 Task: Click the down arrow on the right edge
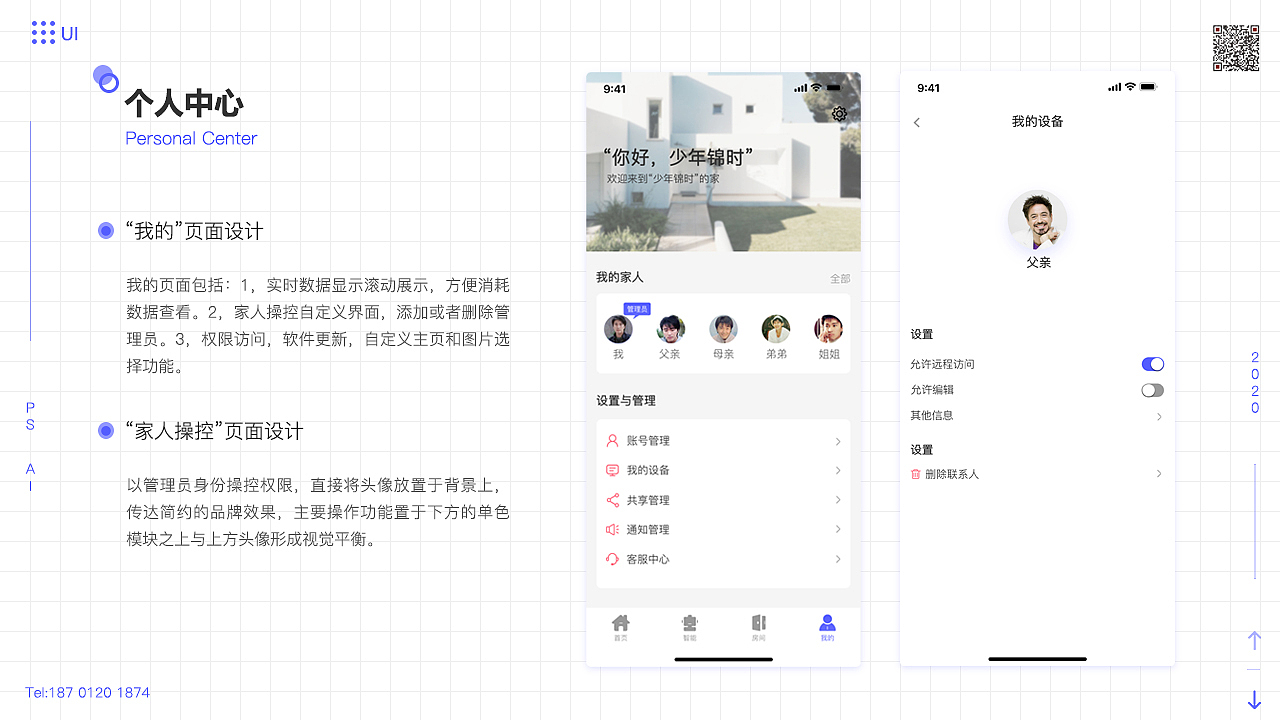[1254, 700]
